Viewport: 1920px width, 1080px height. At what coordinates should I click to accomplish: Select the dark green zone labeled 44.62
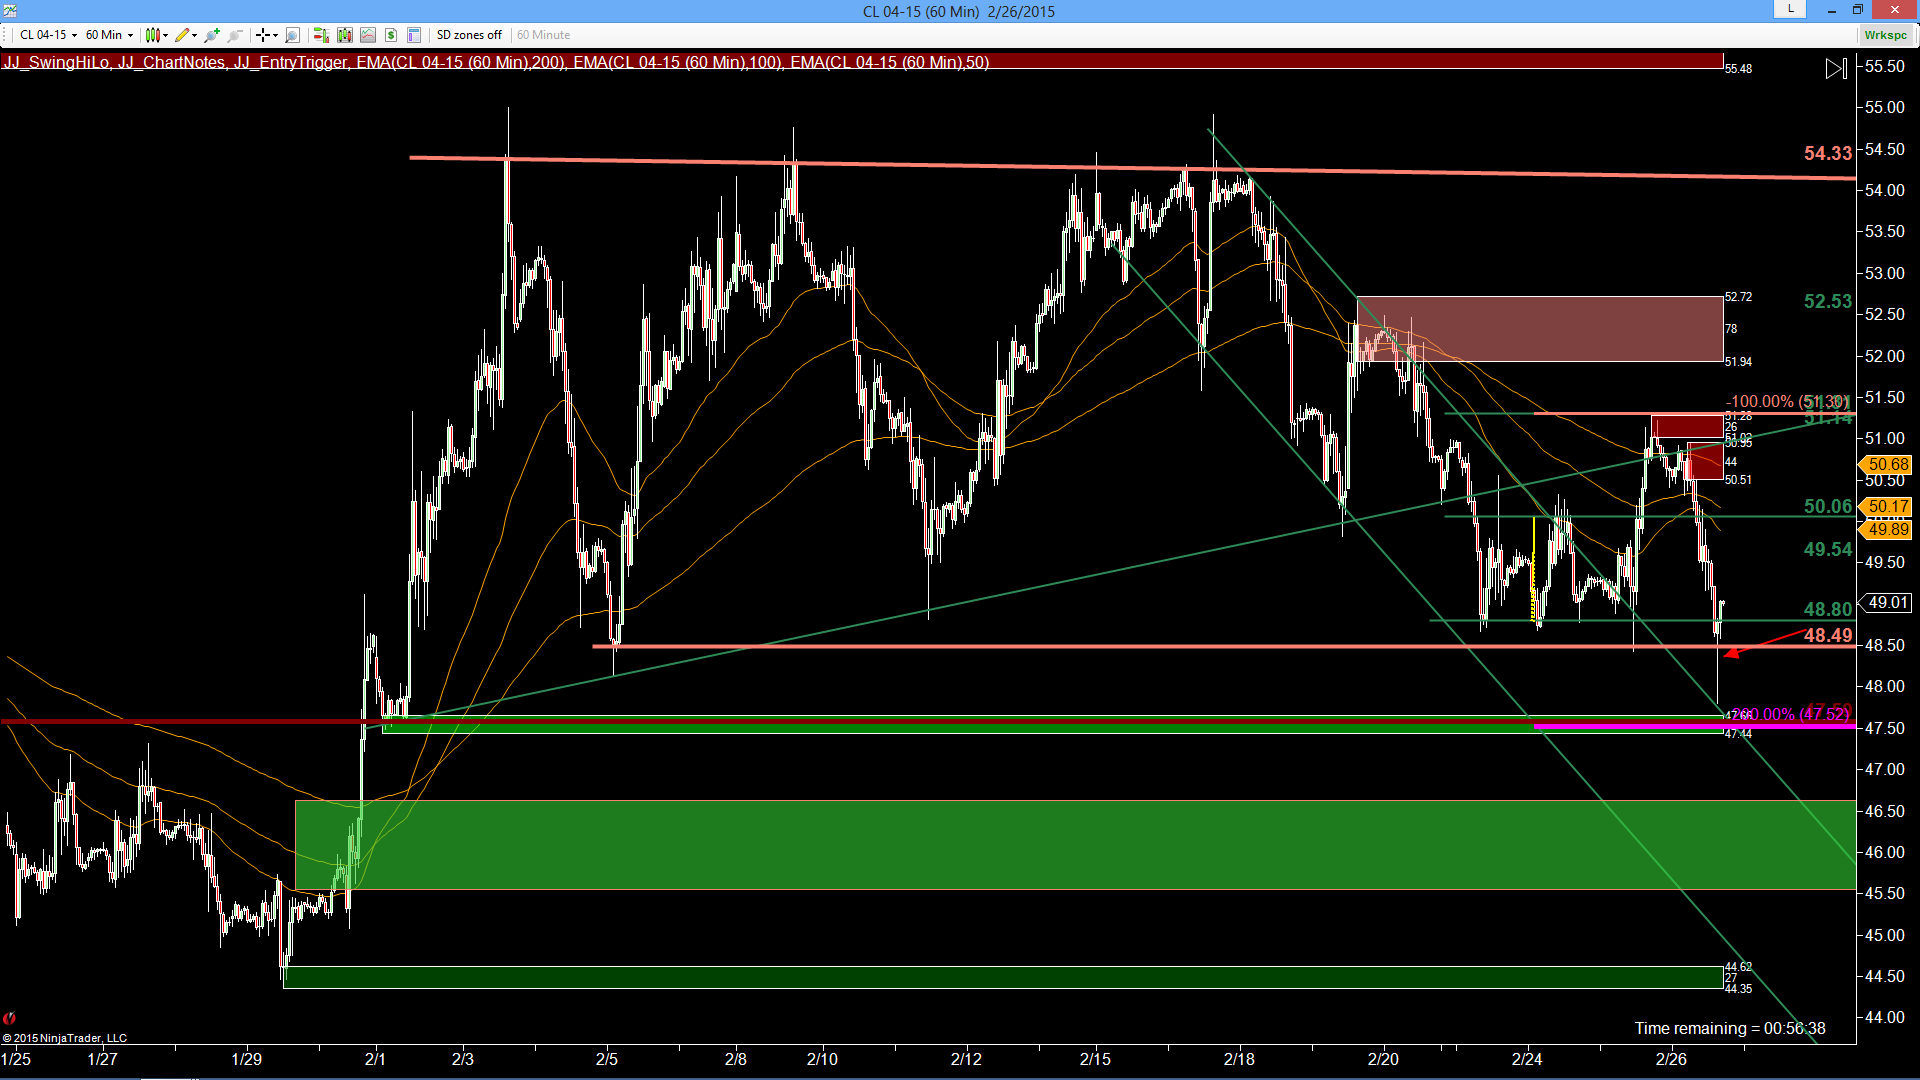[x=1003, y=977]
